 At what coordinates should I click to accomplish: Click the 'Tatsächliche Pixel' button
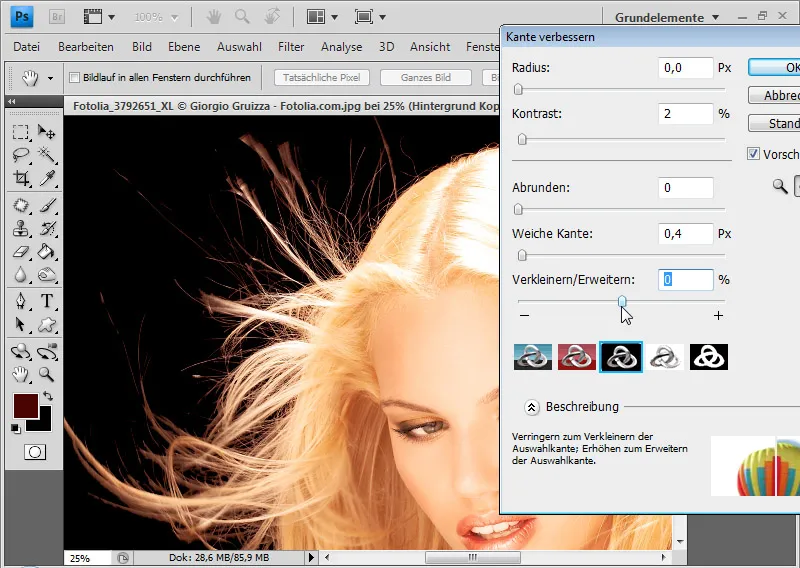pyautogui.click(x=322, y=78)
